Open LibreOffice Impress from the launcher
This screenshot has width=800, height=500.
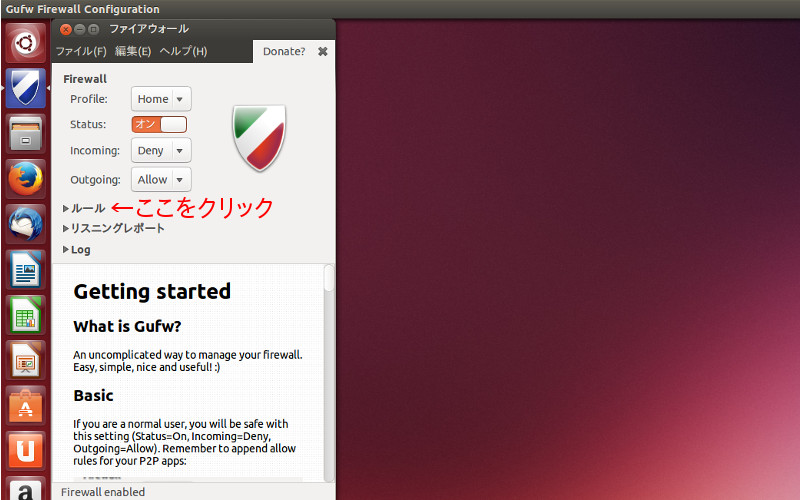pyautogui.click(x=26, y=361)
